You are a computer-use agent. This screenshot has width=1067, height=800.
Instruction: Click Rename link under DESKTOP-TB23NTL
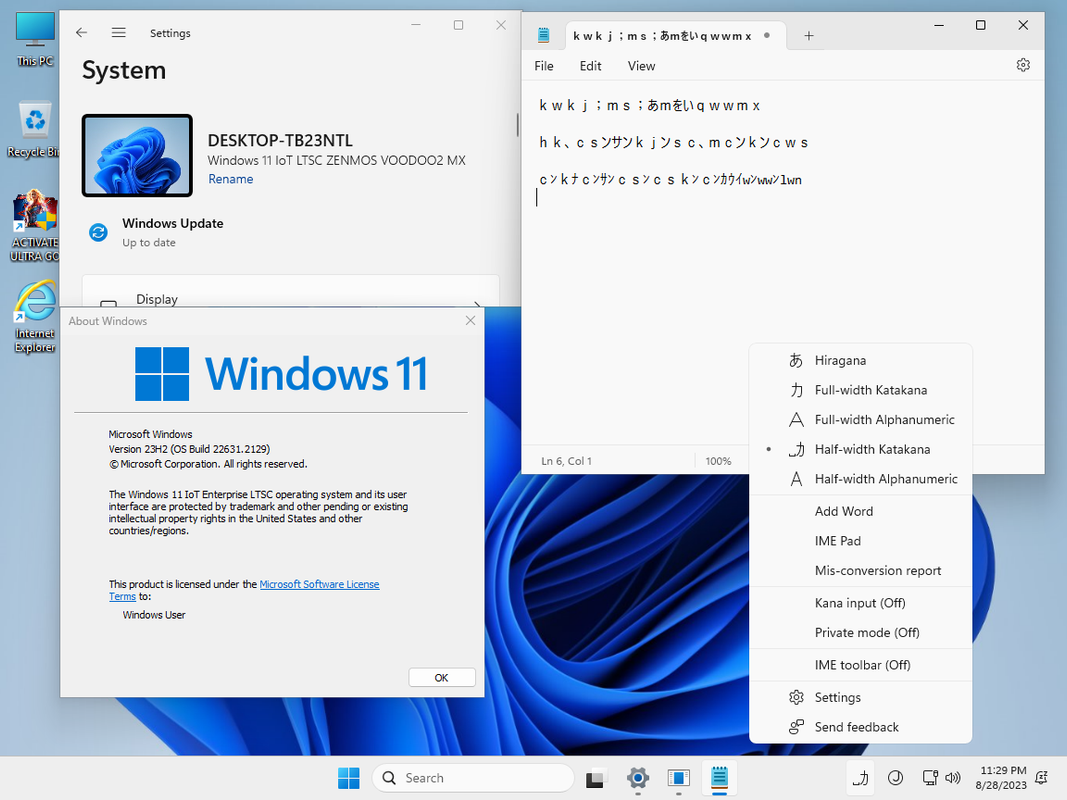231,179
